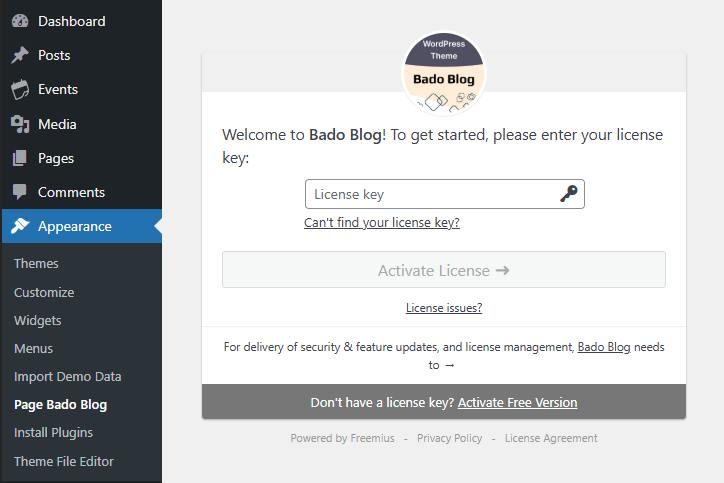Open the License issues? link
The image size is (724, 483).
444,308
